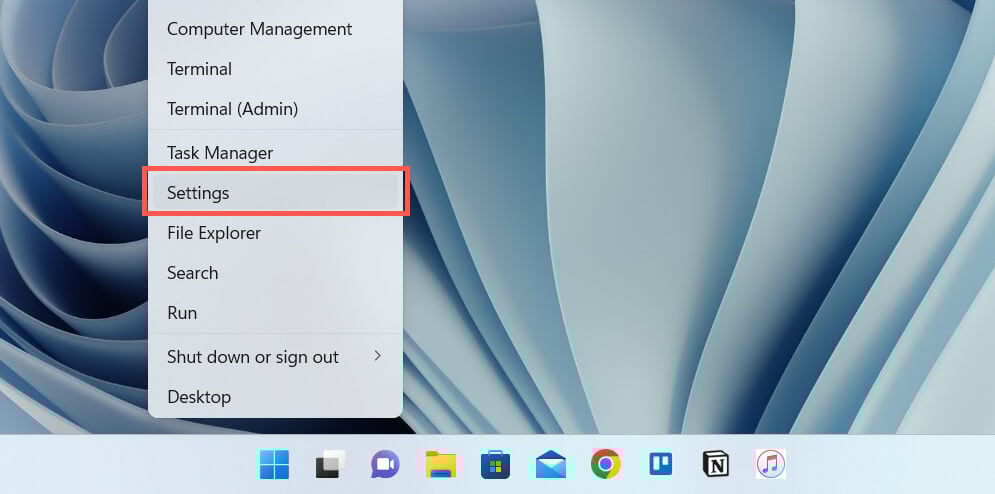This screenshot has height=494, width=995.
Task: Launch Google Chrome from the taskbar
Action: click(x=606, y=464)
